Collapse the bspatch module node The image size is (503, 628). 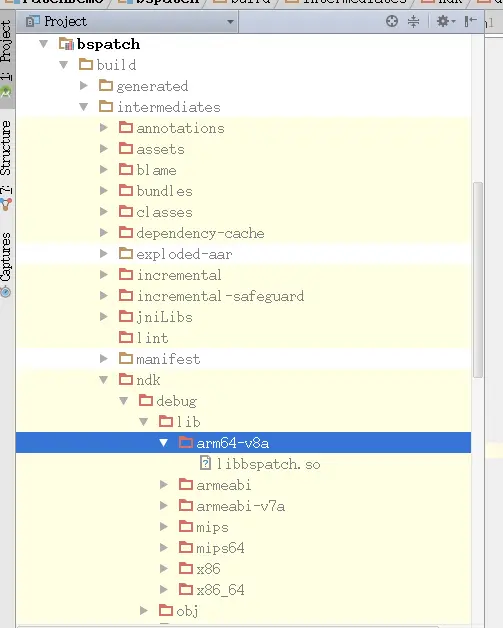(x=44, y=44)
